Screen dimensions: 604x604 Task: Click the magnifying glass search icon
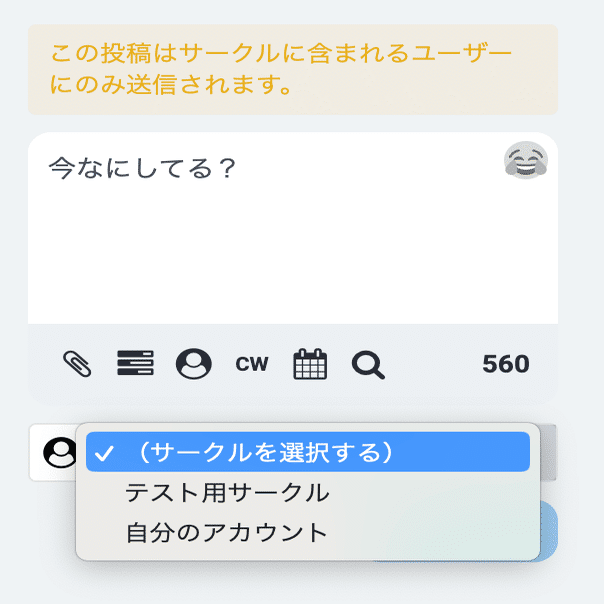[368, 364]
